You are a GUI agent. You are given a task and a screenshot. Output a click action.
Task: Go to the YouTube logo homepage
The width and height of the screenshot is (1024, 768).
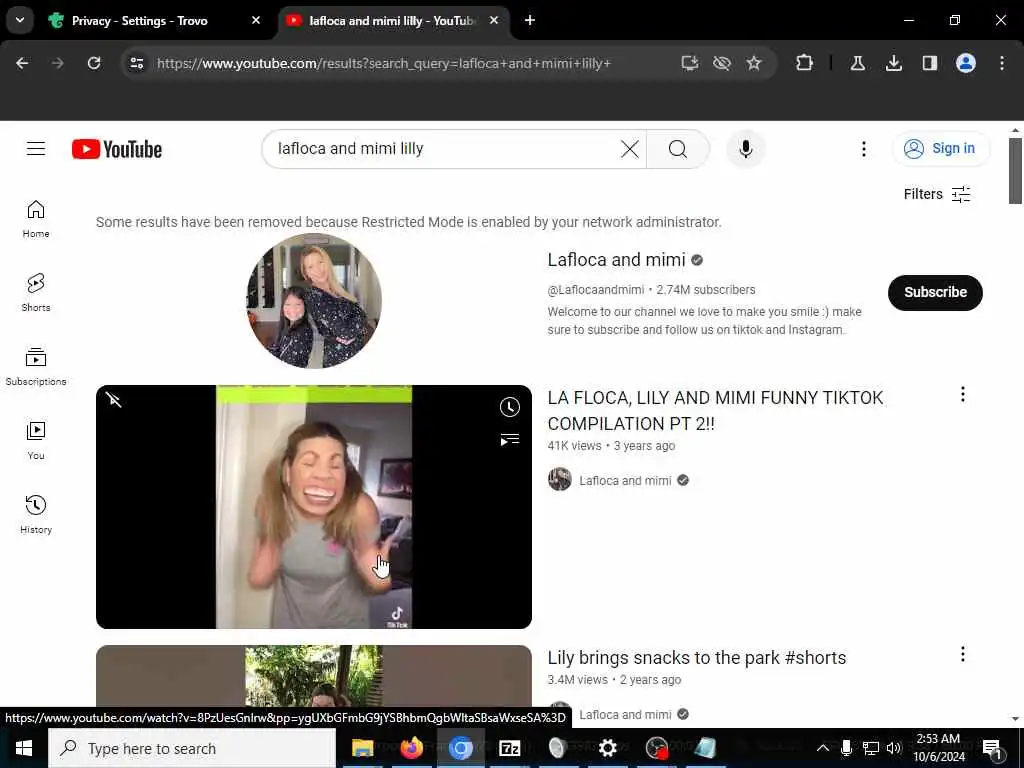tap(117, 149)
